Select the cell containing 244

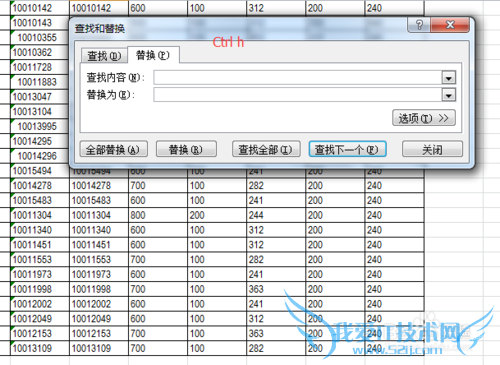pyautogui.click(x=276, y=215)
